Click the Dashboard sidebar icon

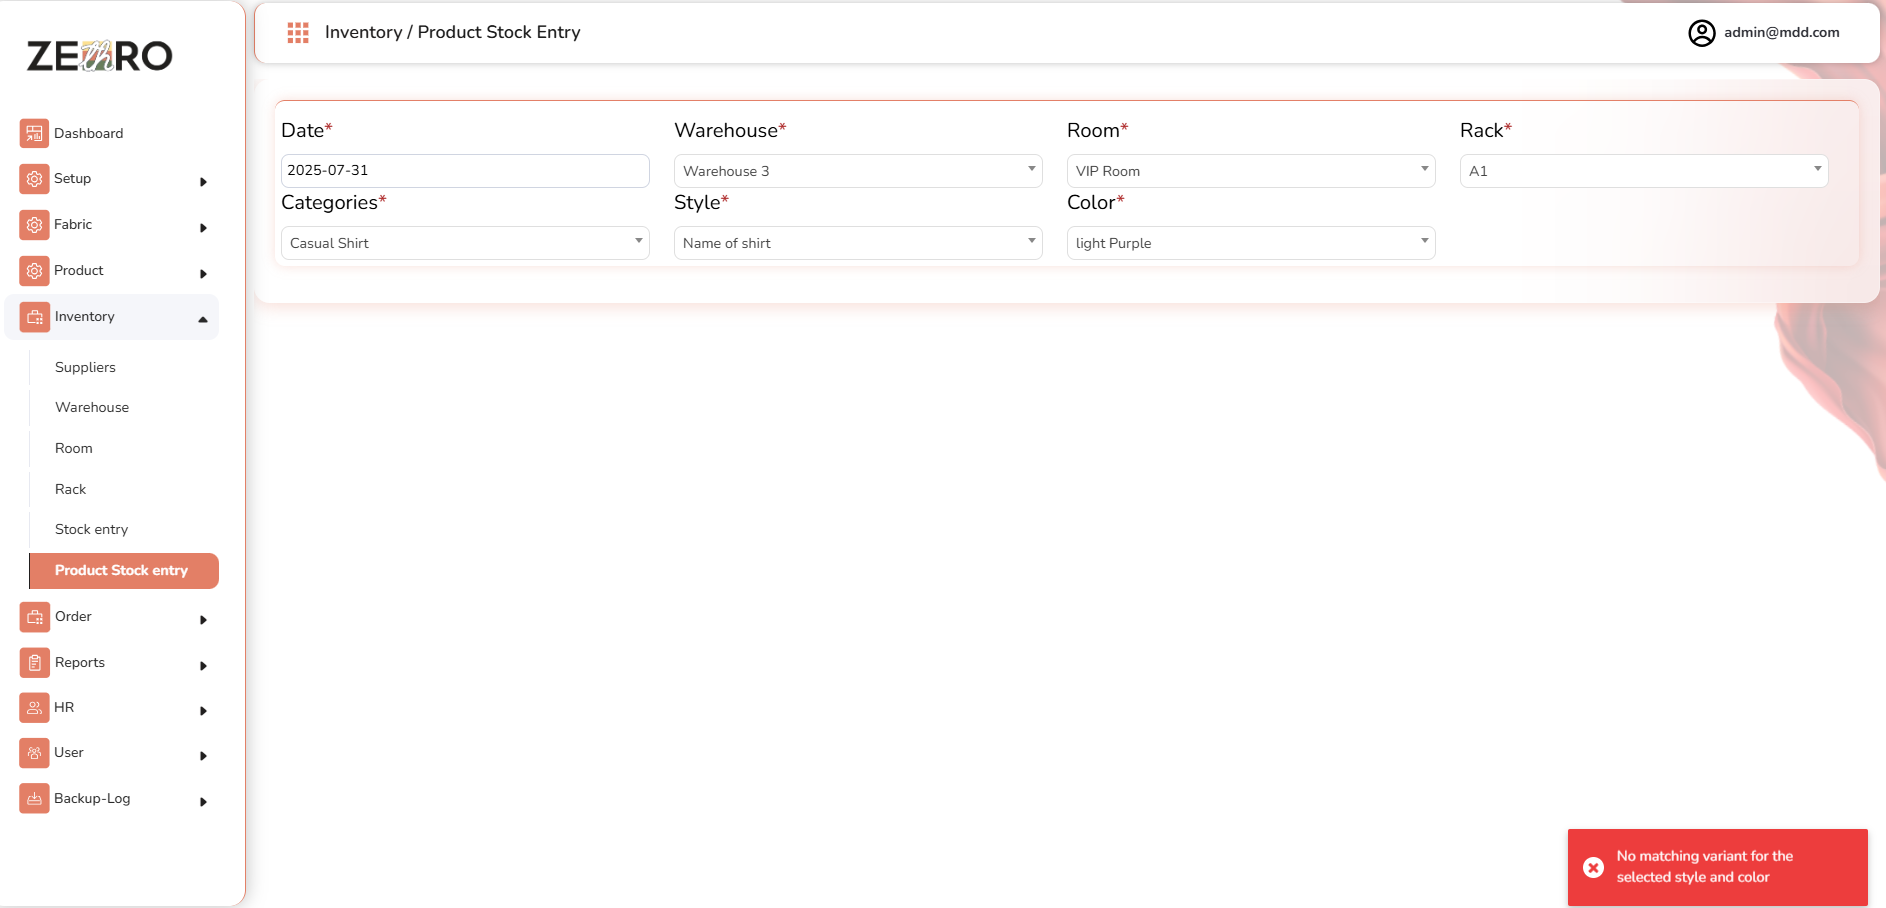[x=34, y=133]
